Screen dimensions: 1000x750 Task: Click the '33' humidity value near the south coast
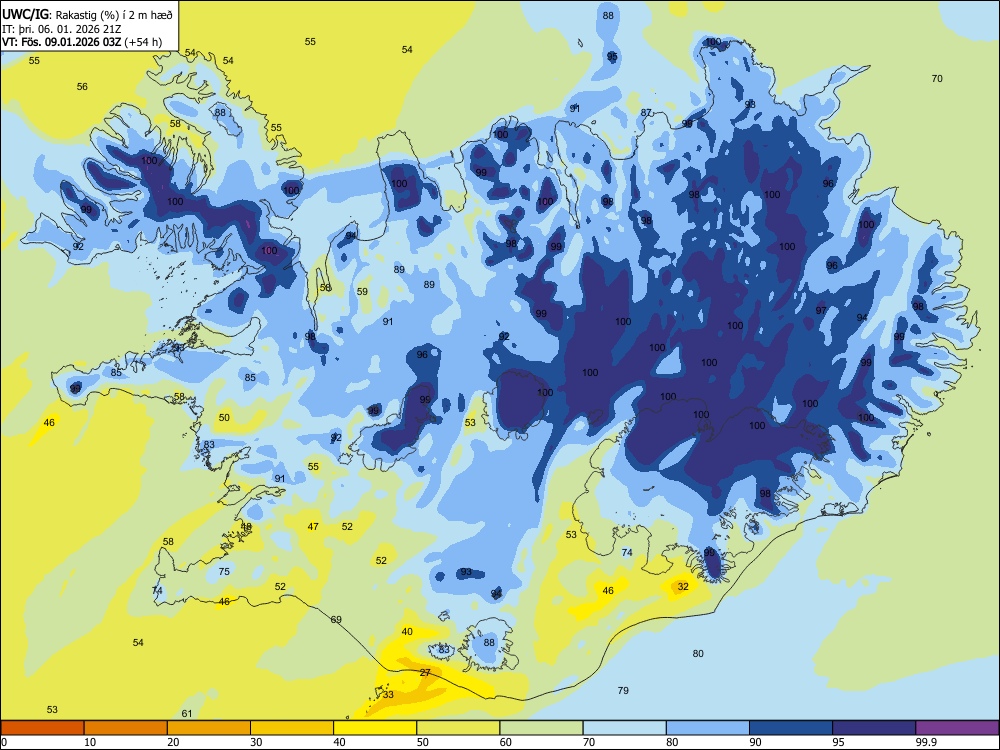(x=388, y=695)
